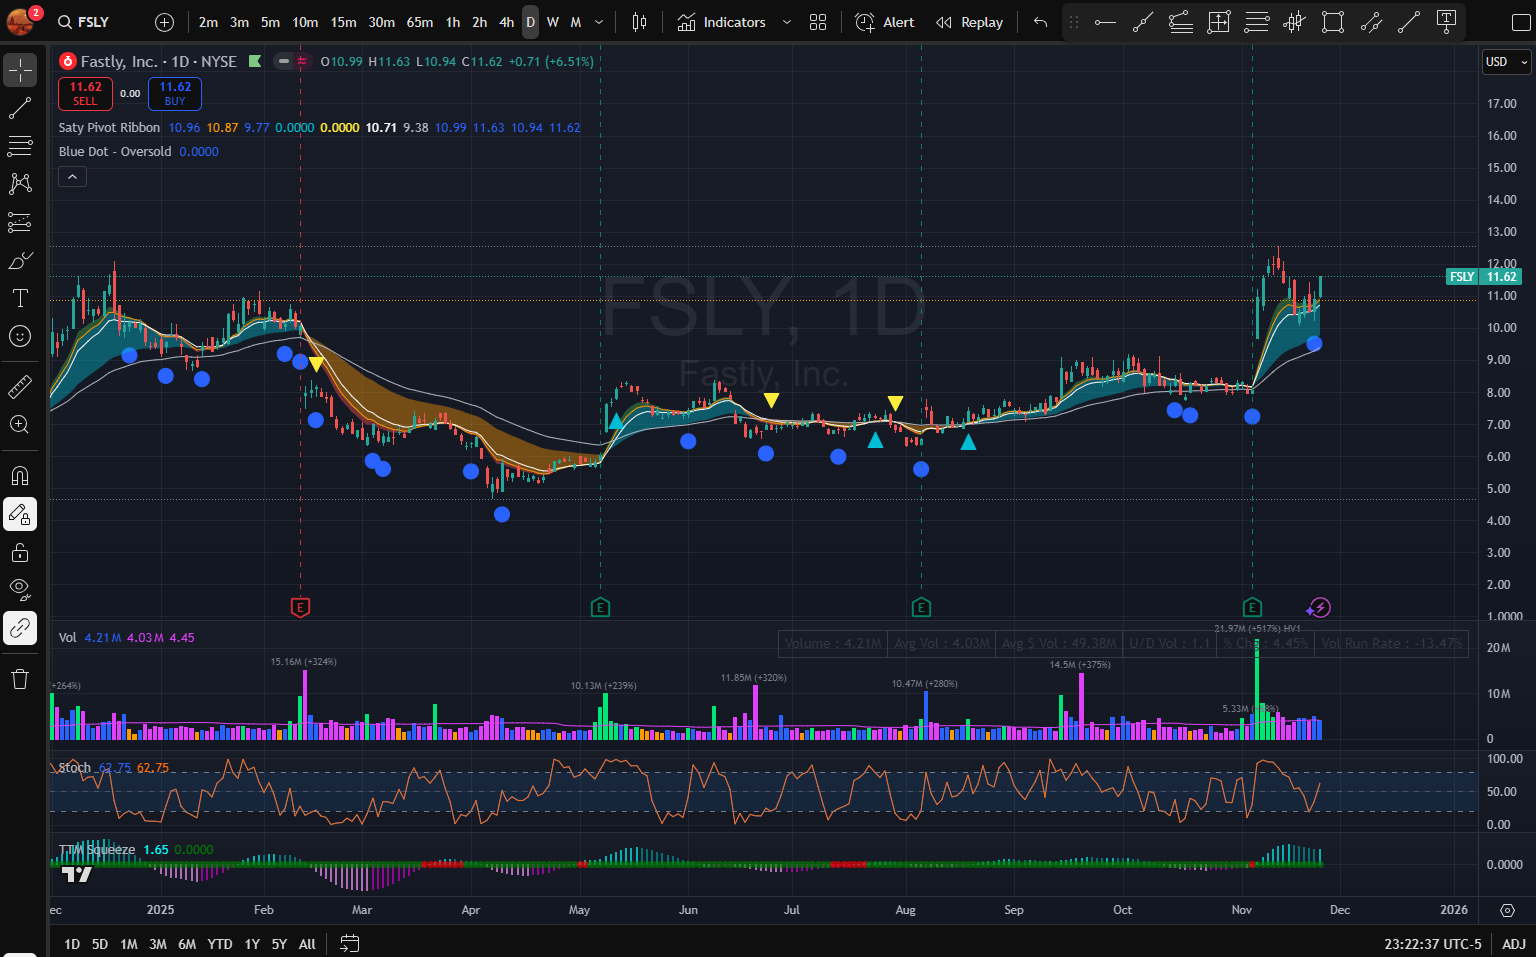Click the 11.62 BUY button

(175, 94)
